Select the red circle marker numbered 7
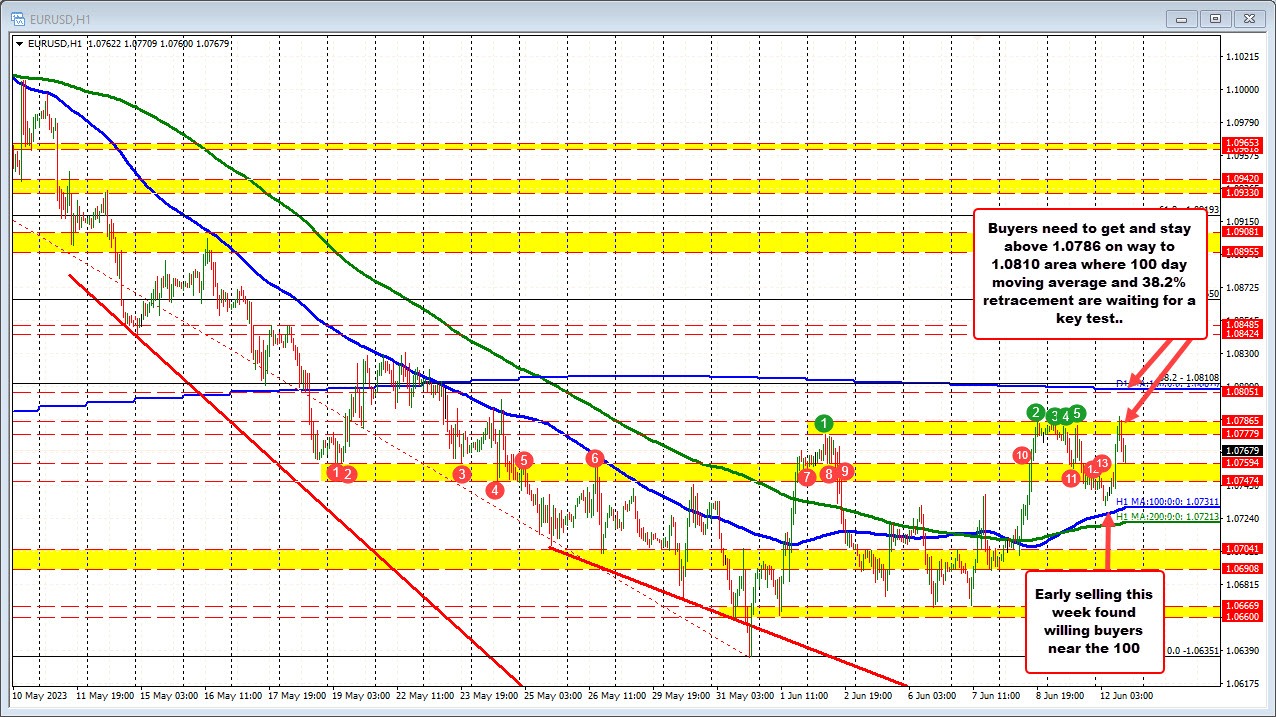Image resolution: width=1276 pixels, height=717 pixels. (807, 478)
